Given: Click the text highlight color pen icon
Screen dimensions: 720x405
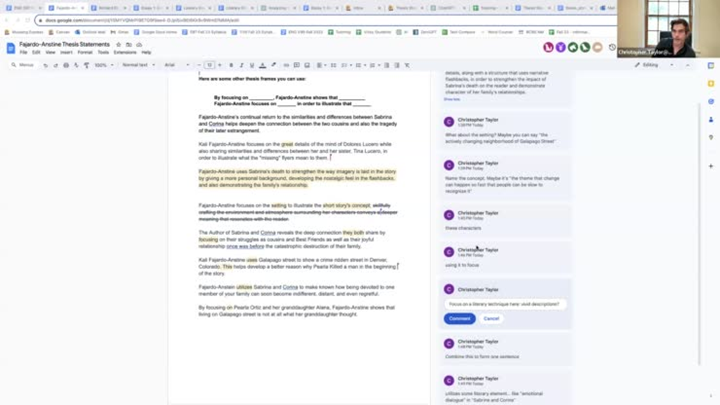Looking at the screenshot, I should (x=275, y=65).
